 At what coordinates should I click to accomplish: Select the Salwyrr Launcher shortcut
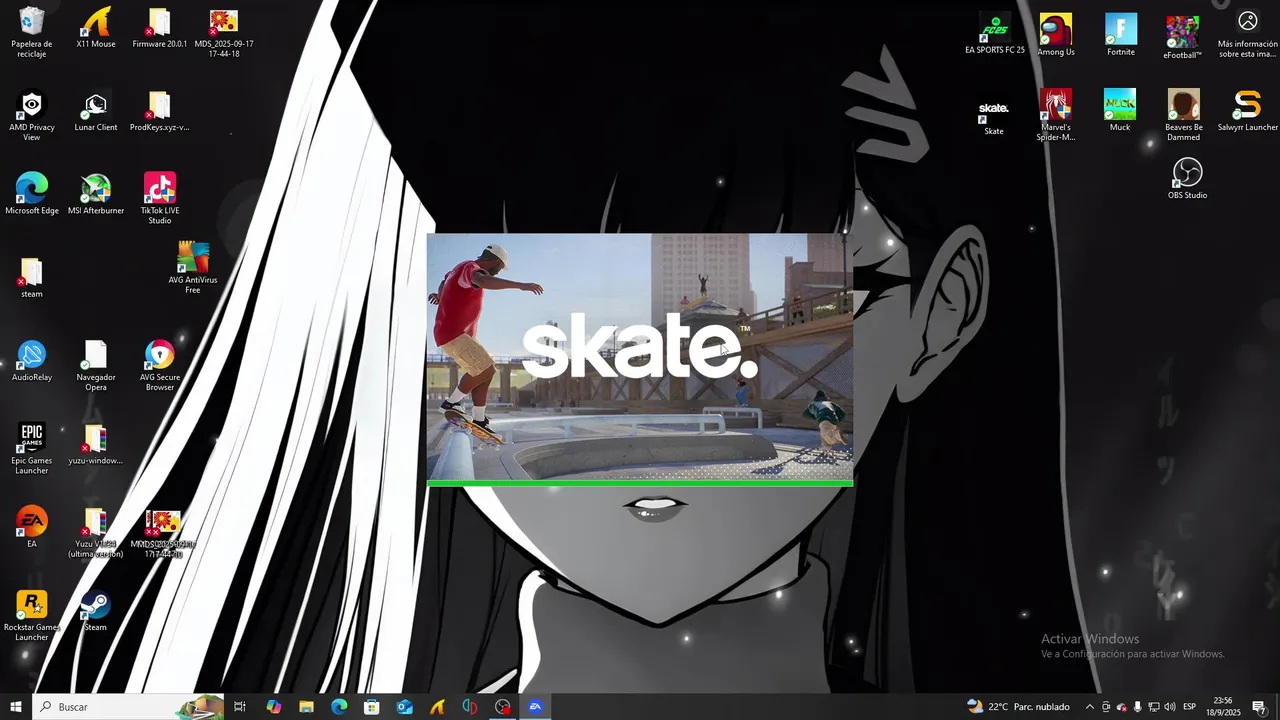tap(1248, 110)
